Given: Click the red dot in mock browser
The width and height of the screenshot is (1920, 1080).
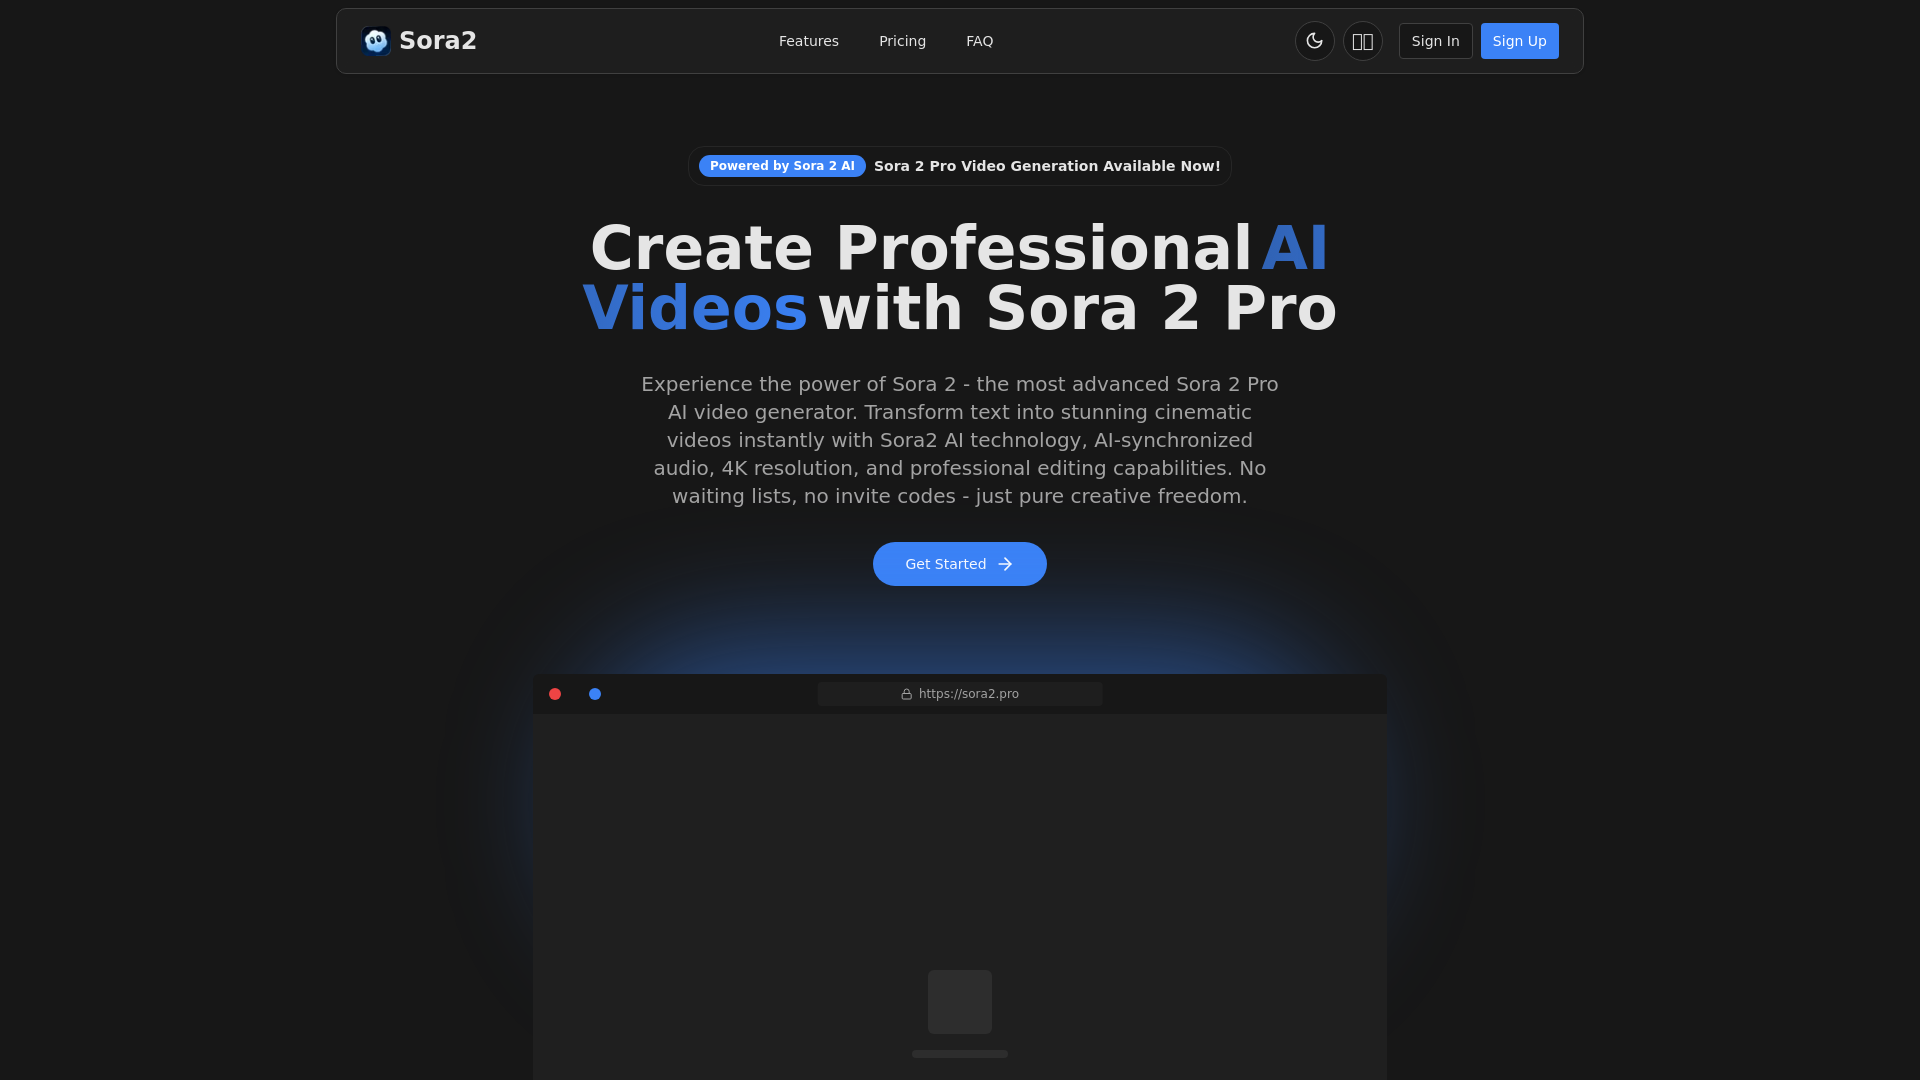Looking at the screenshot, I should pyautogui.click(x=555, y=694).
